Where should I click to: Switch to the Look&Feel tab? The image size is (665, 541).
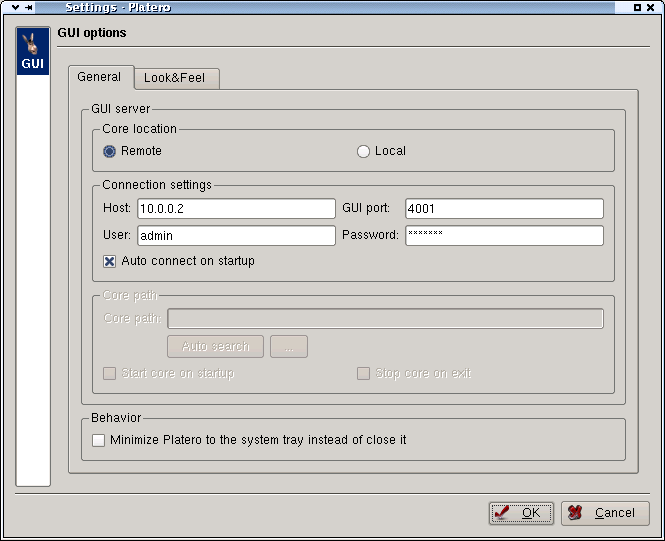click(x=174, y=78)
